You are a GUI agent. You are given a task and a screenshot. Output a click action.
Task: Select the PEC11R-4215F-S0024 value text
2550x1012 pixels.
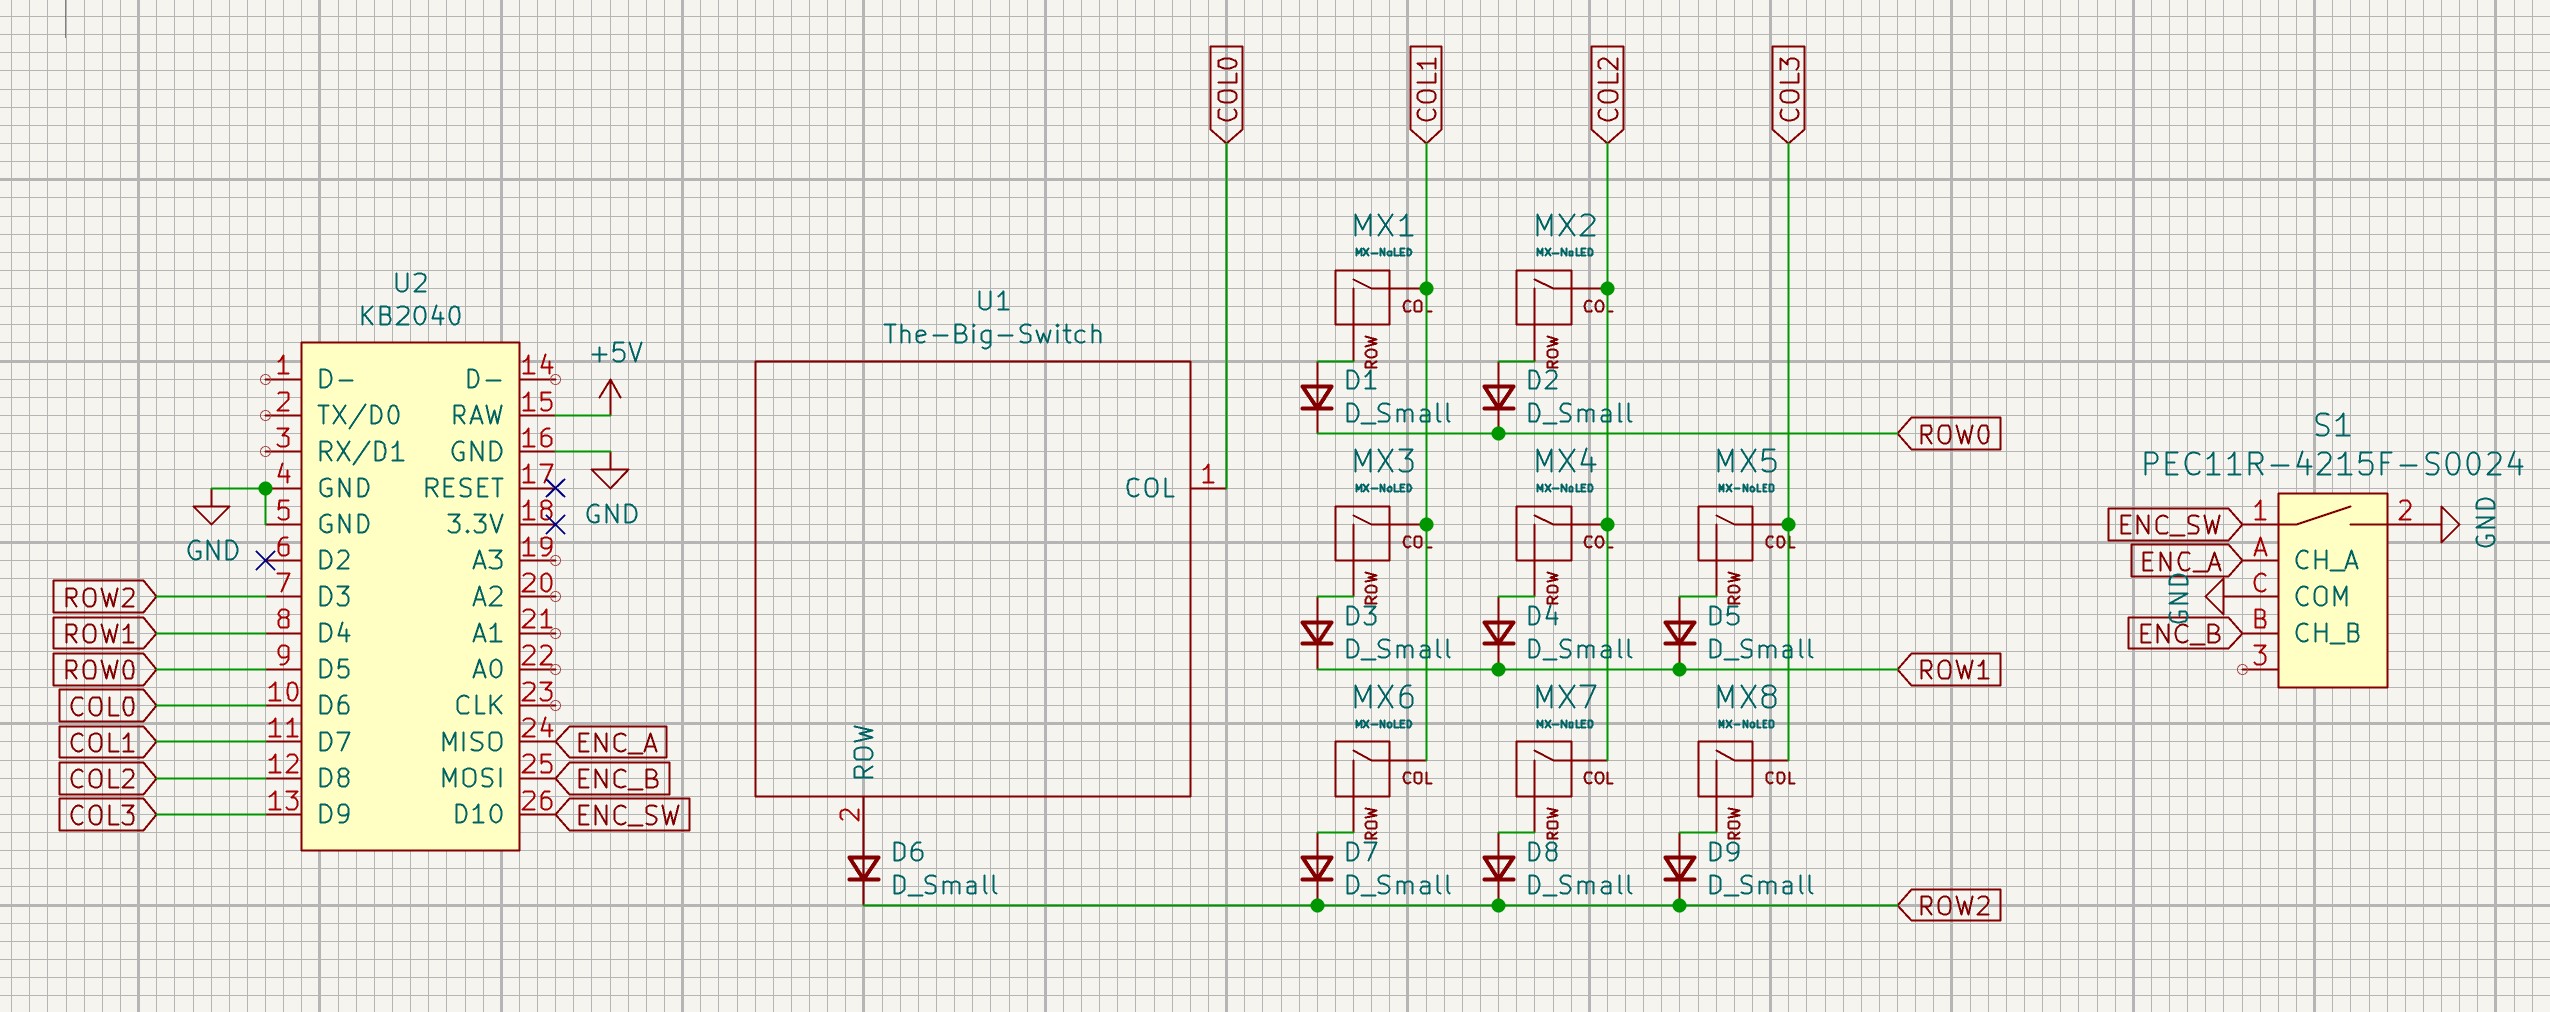pos(2332,464)
